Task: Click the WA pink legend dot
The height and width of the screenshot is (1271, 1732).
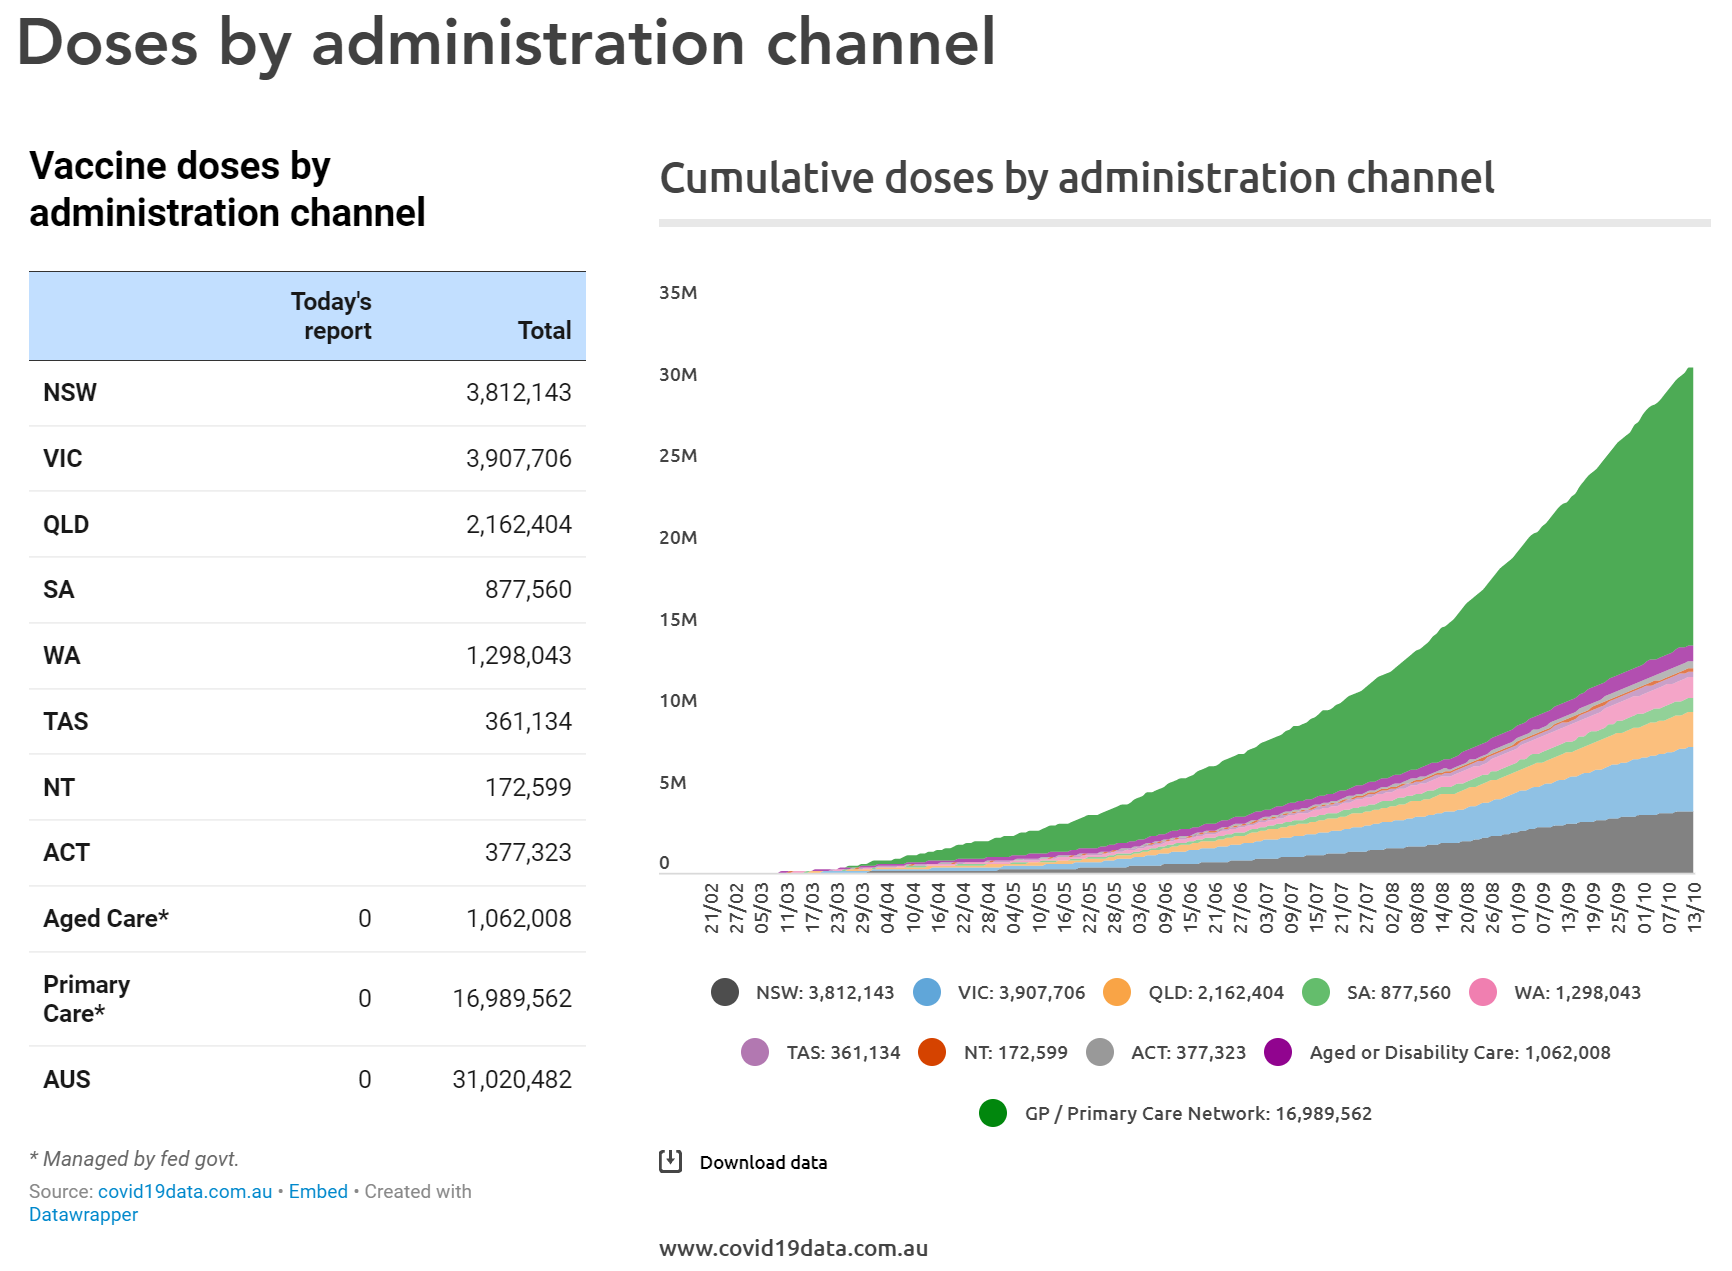Action: point(1483,992)
